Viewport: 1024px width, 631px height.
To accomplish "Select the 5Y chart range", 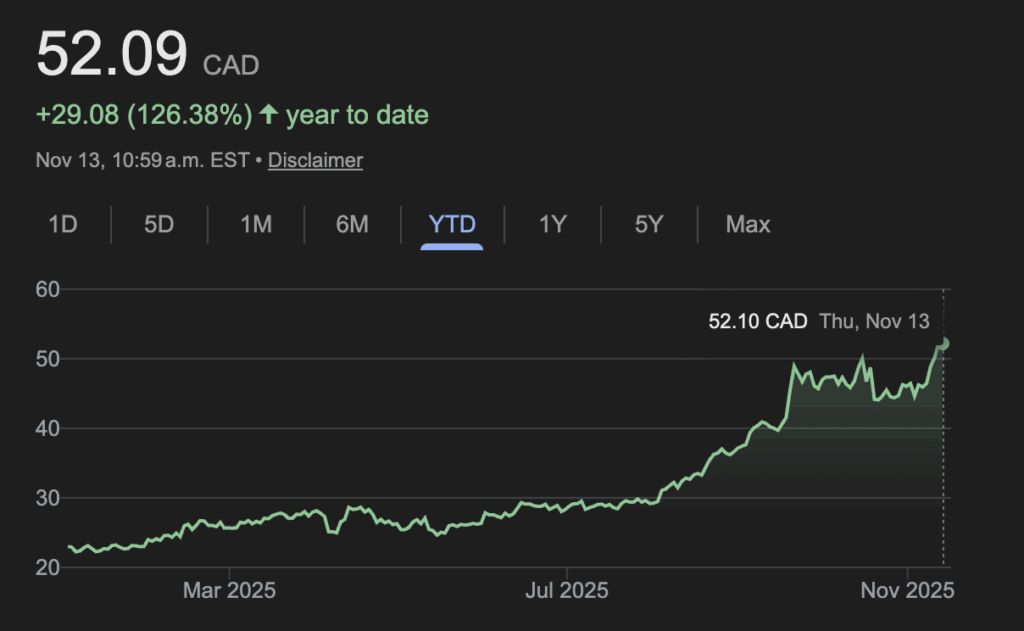I will [649, 224].
